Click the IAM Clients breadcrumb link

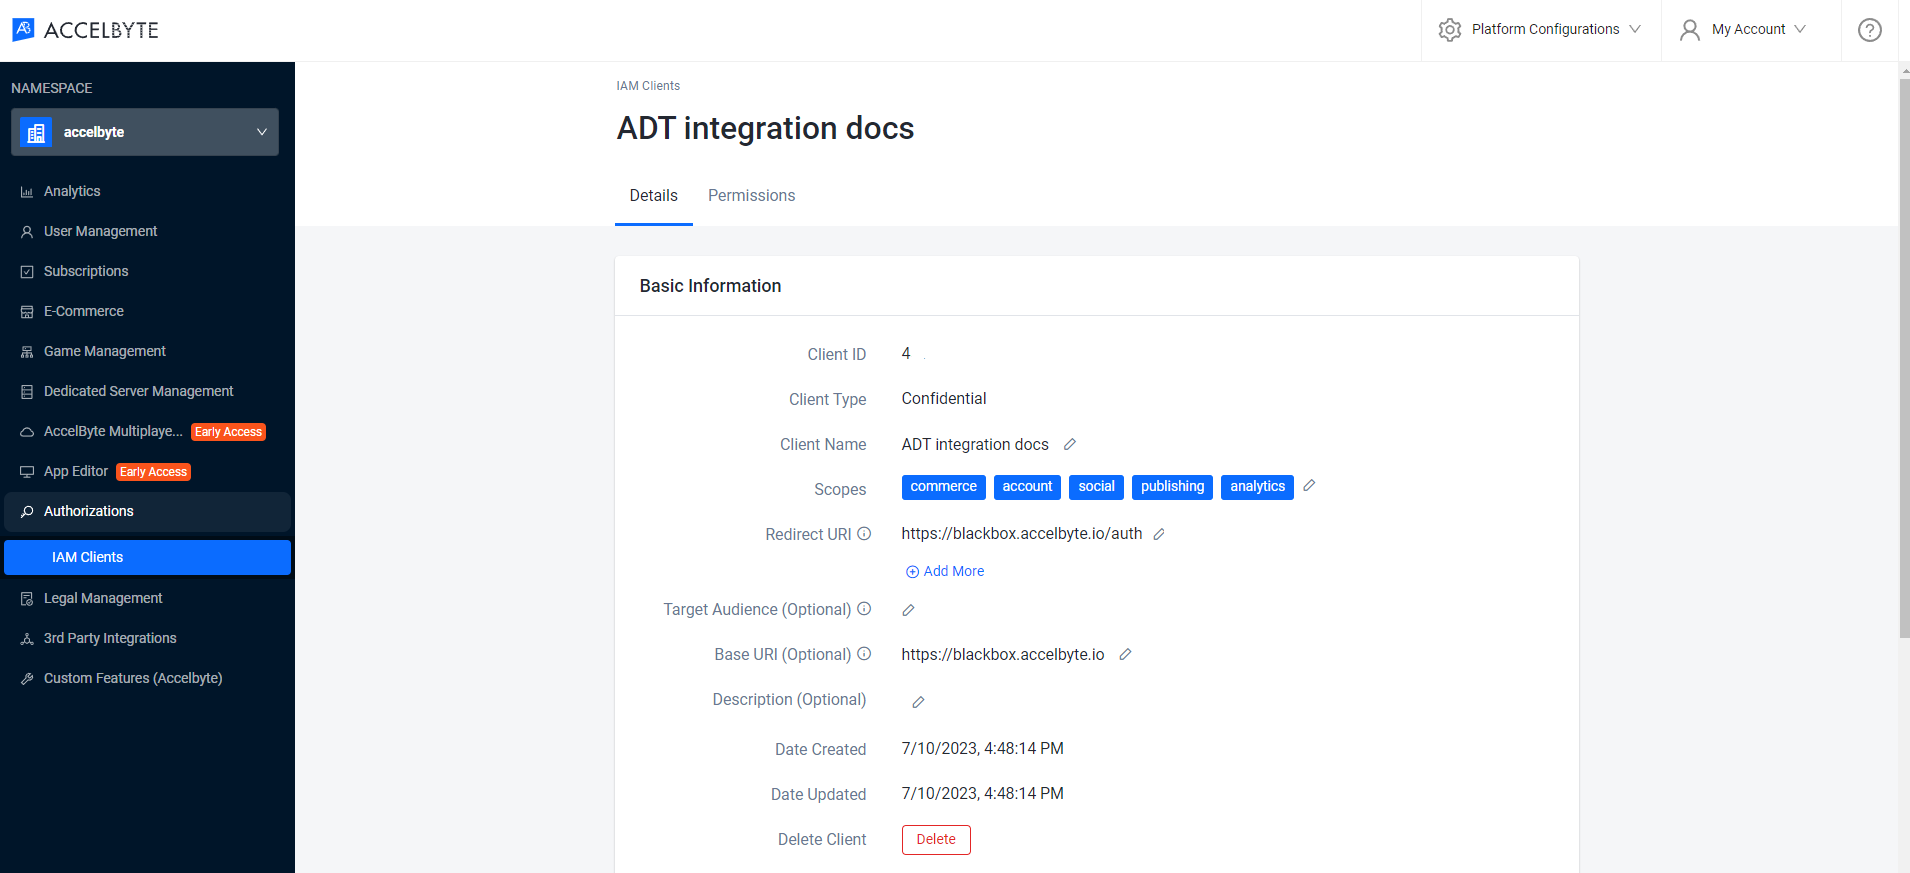click(x=648, y=86)
